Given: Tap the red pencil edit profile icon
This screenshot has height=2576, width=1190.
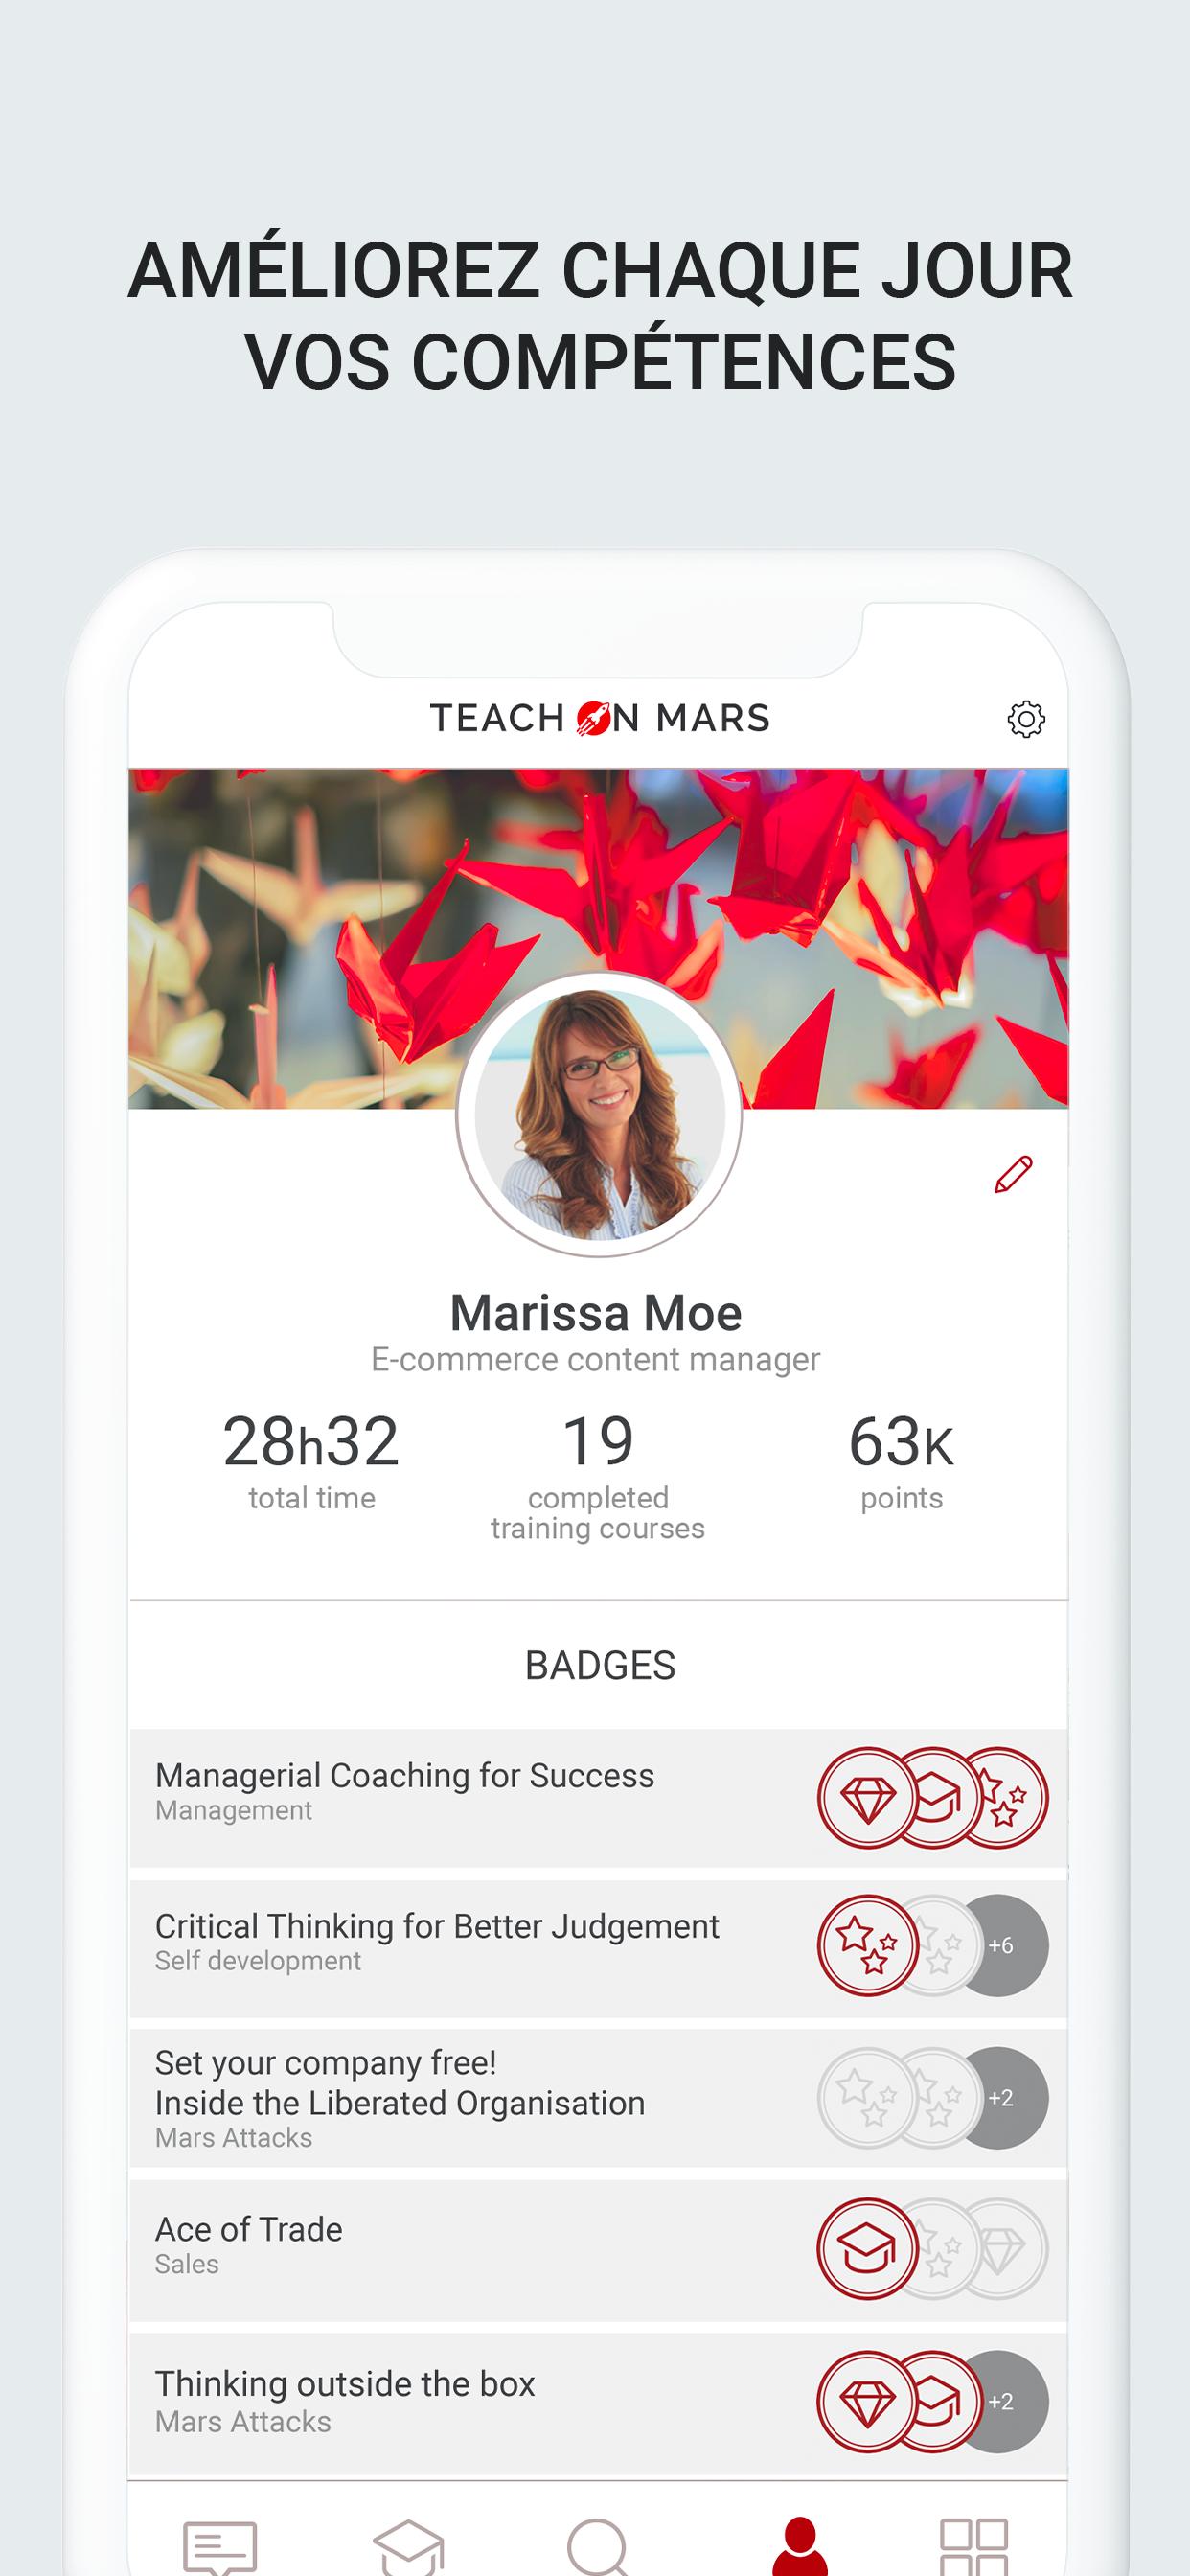Looking at the screenshot, I should [x=1013, y=1174].
